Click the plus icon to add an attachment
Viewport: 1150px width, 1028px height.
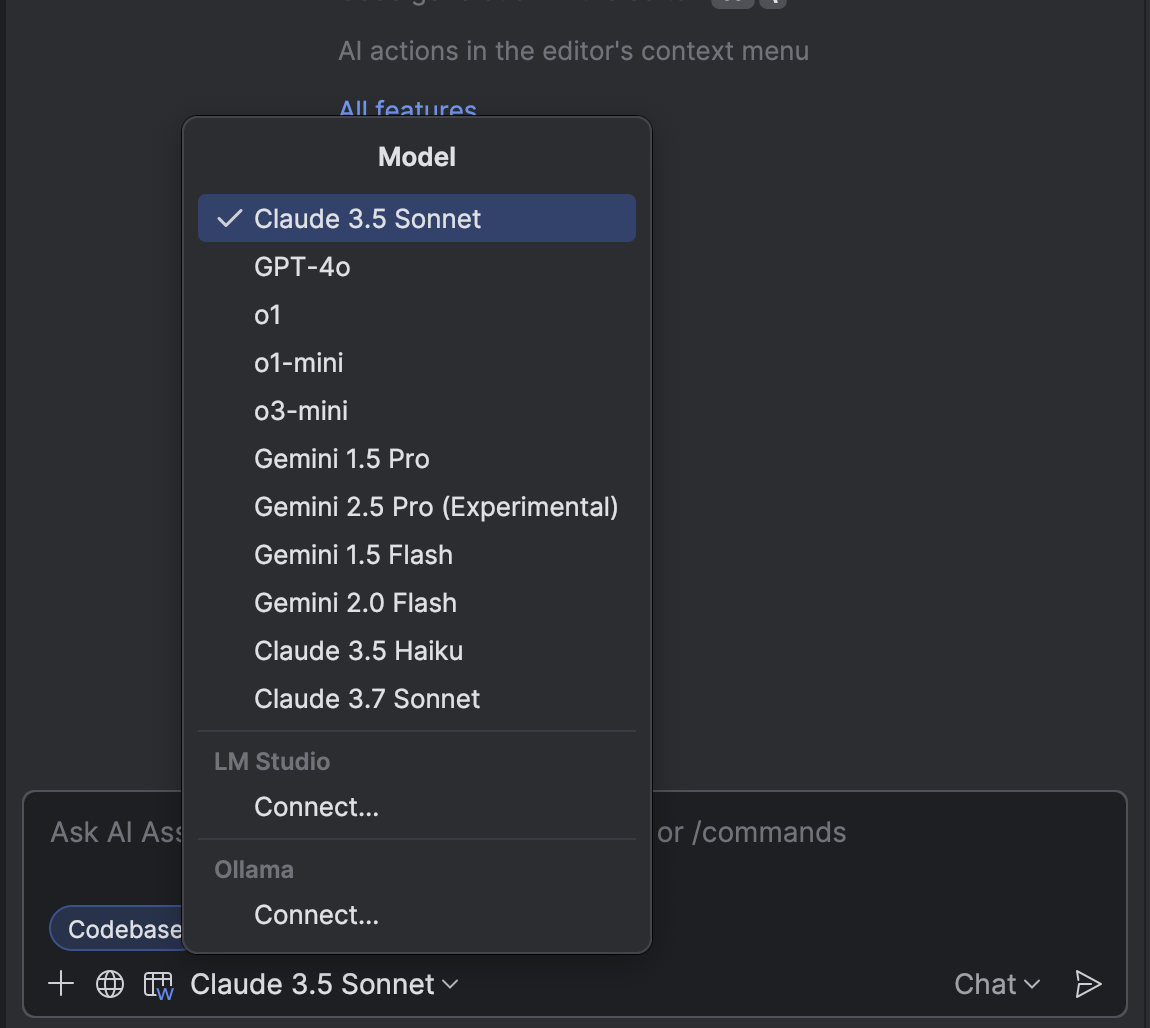point(61,984)
